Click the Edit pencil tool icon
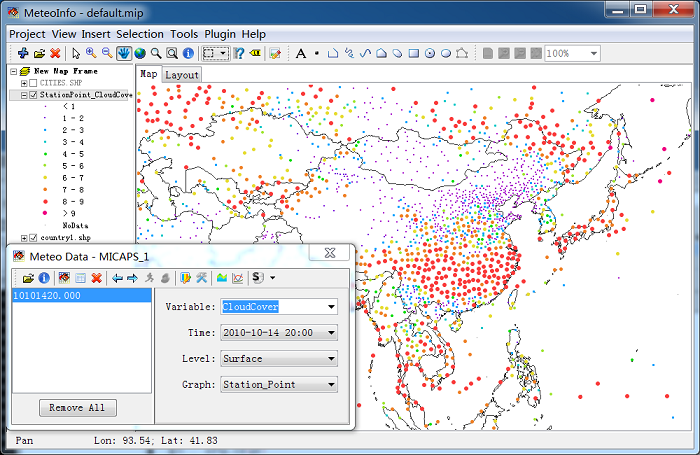This screenshot has width=700, height=455. (275, 54)
